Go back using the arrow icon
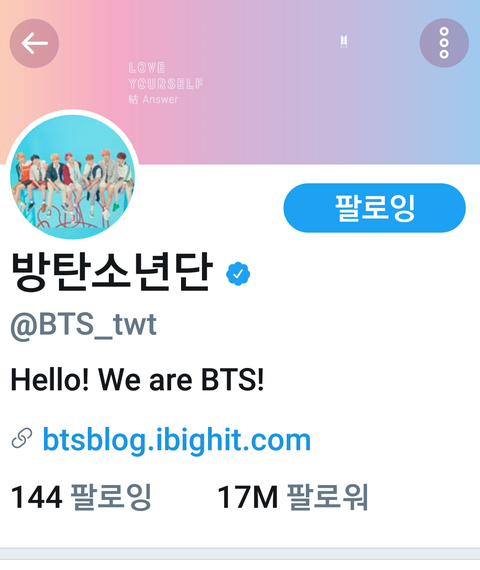Screen dimensions: 480x570 pos(34,43)
